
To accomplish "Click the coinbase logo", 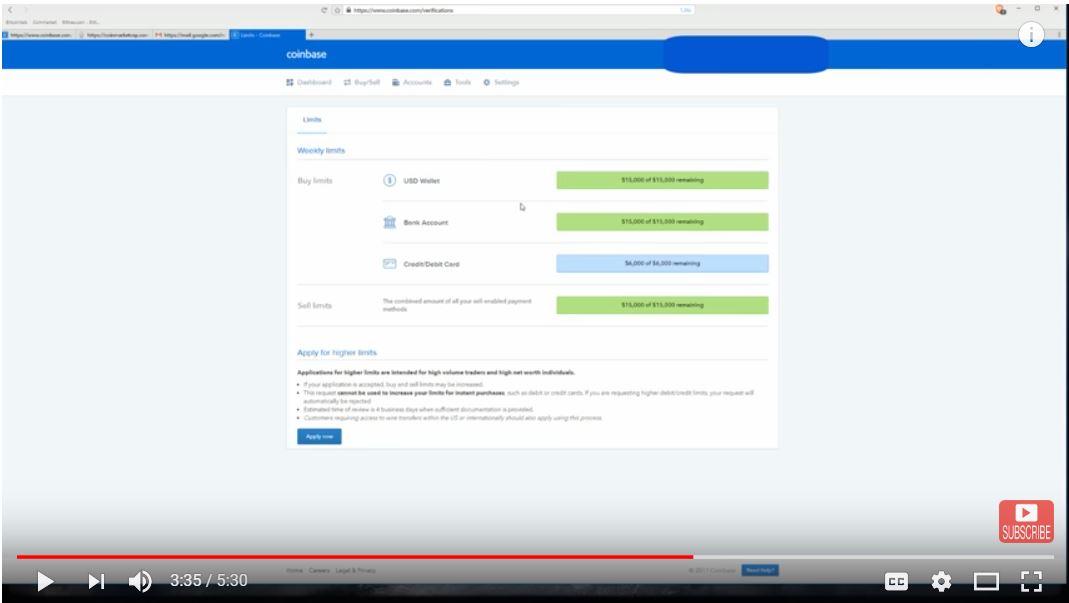I will pos(306,54).
